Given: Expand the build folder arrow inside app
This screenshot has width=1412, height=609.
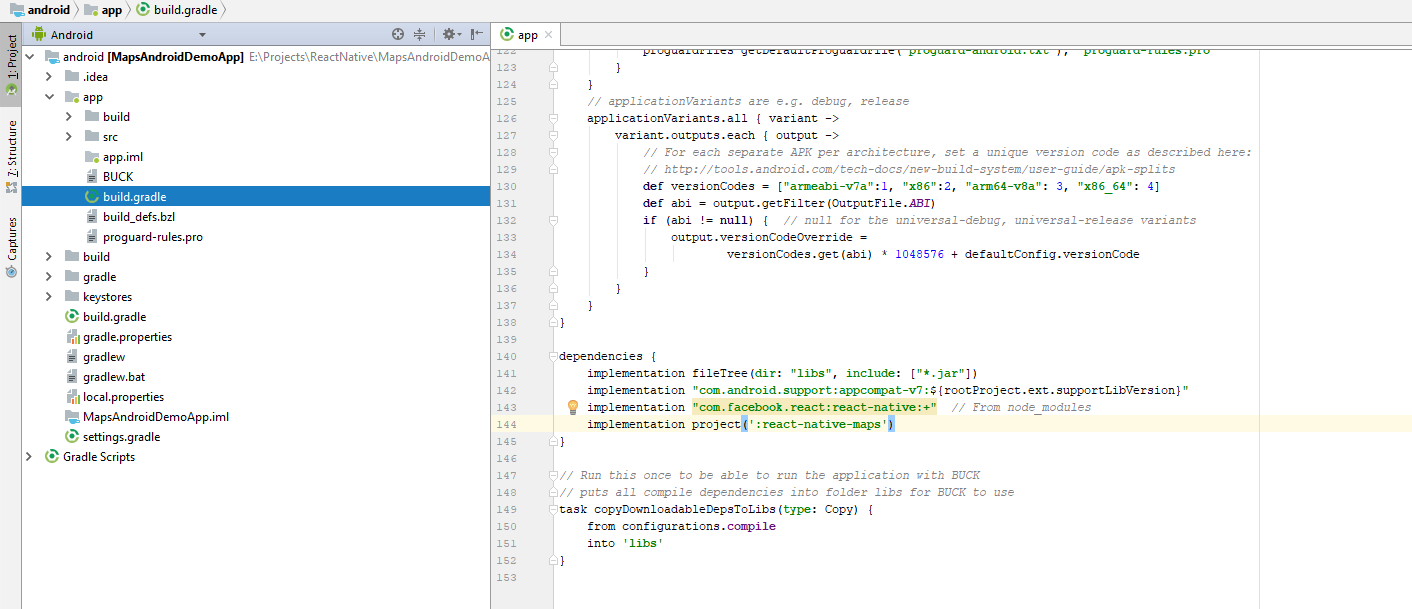Looking at the screenshot, I should [x=69, y=117].
